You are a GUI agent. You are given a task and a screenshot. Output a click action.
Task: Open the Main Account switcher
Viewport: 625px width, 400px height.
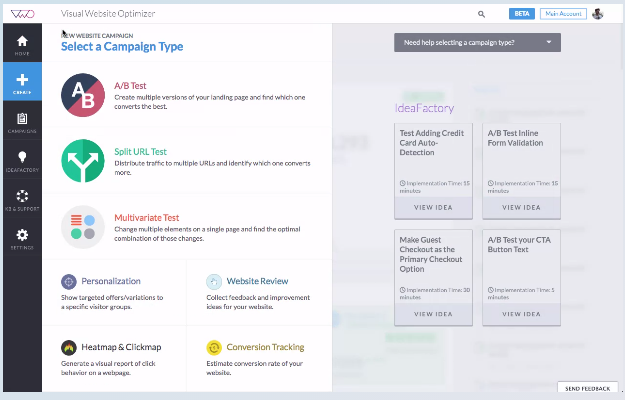coord(563,14)
